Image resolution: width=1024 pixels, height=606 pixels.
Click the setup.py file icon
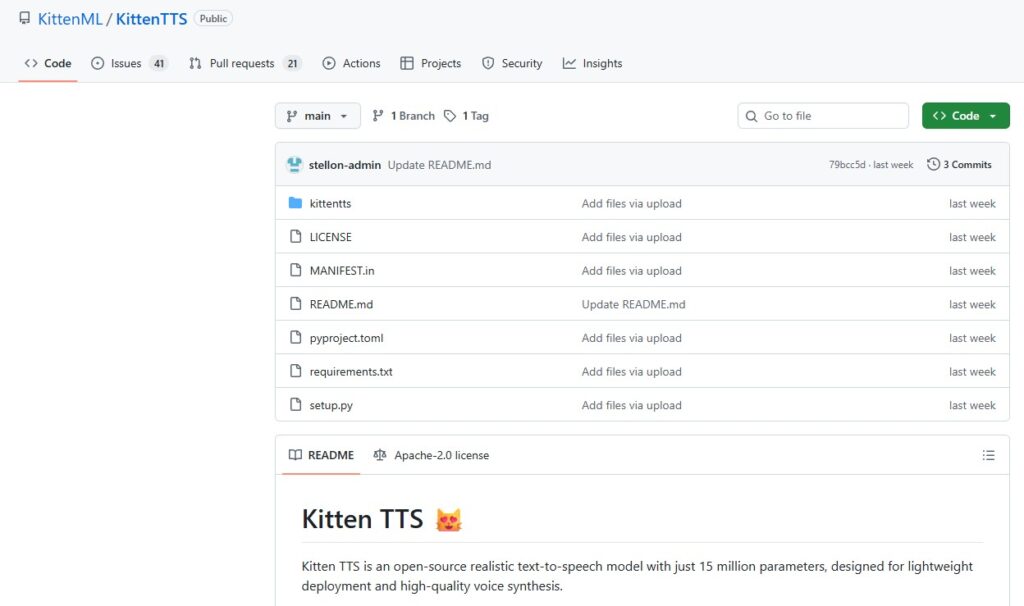(x=296, y=404)
